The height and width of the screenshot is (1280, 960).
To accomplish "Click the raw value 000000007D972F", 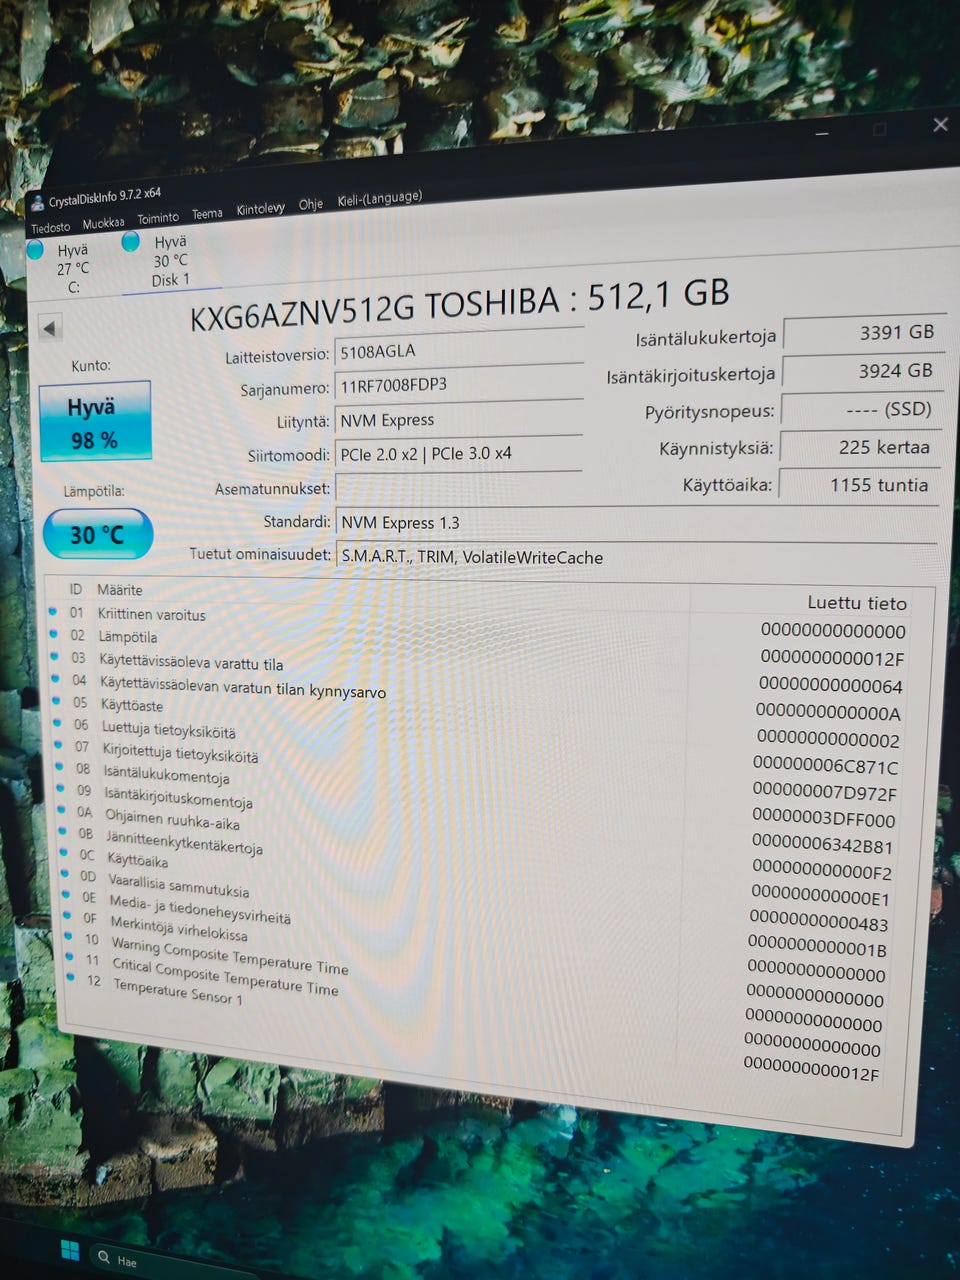I will [825, 792].
